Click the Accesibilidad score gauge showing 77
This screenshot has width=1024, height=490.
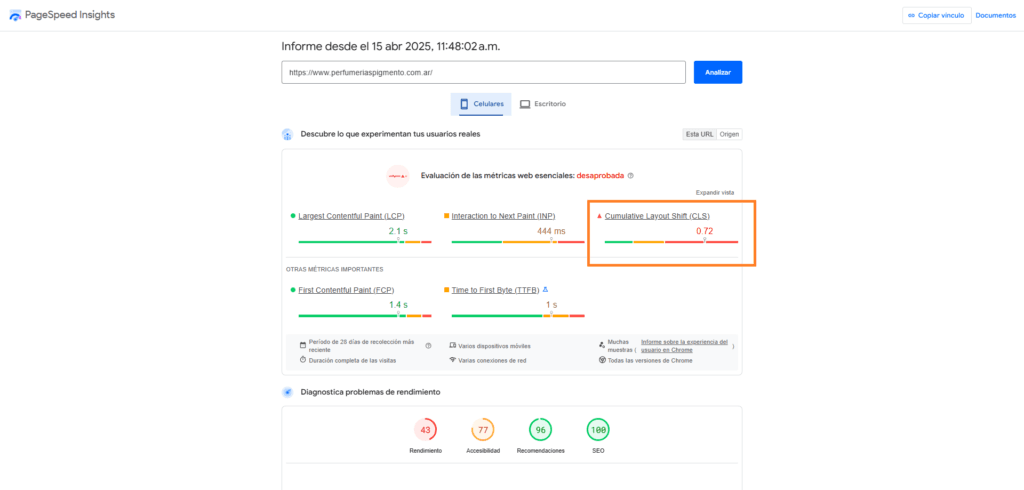click(483, 430)
